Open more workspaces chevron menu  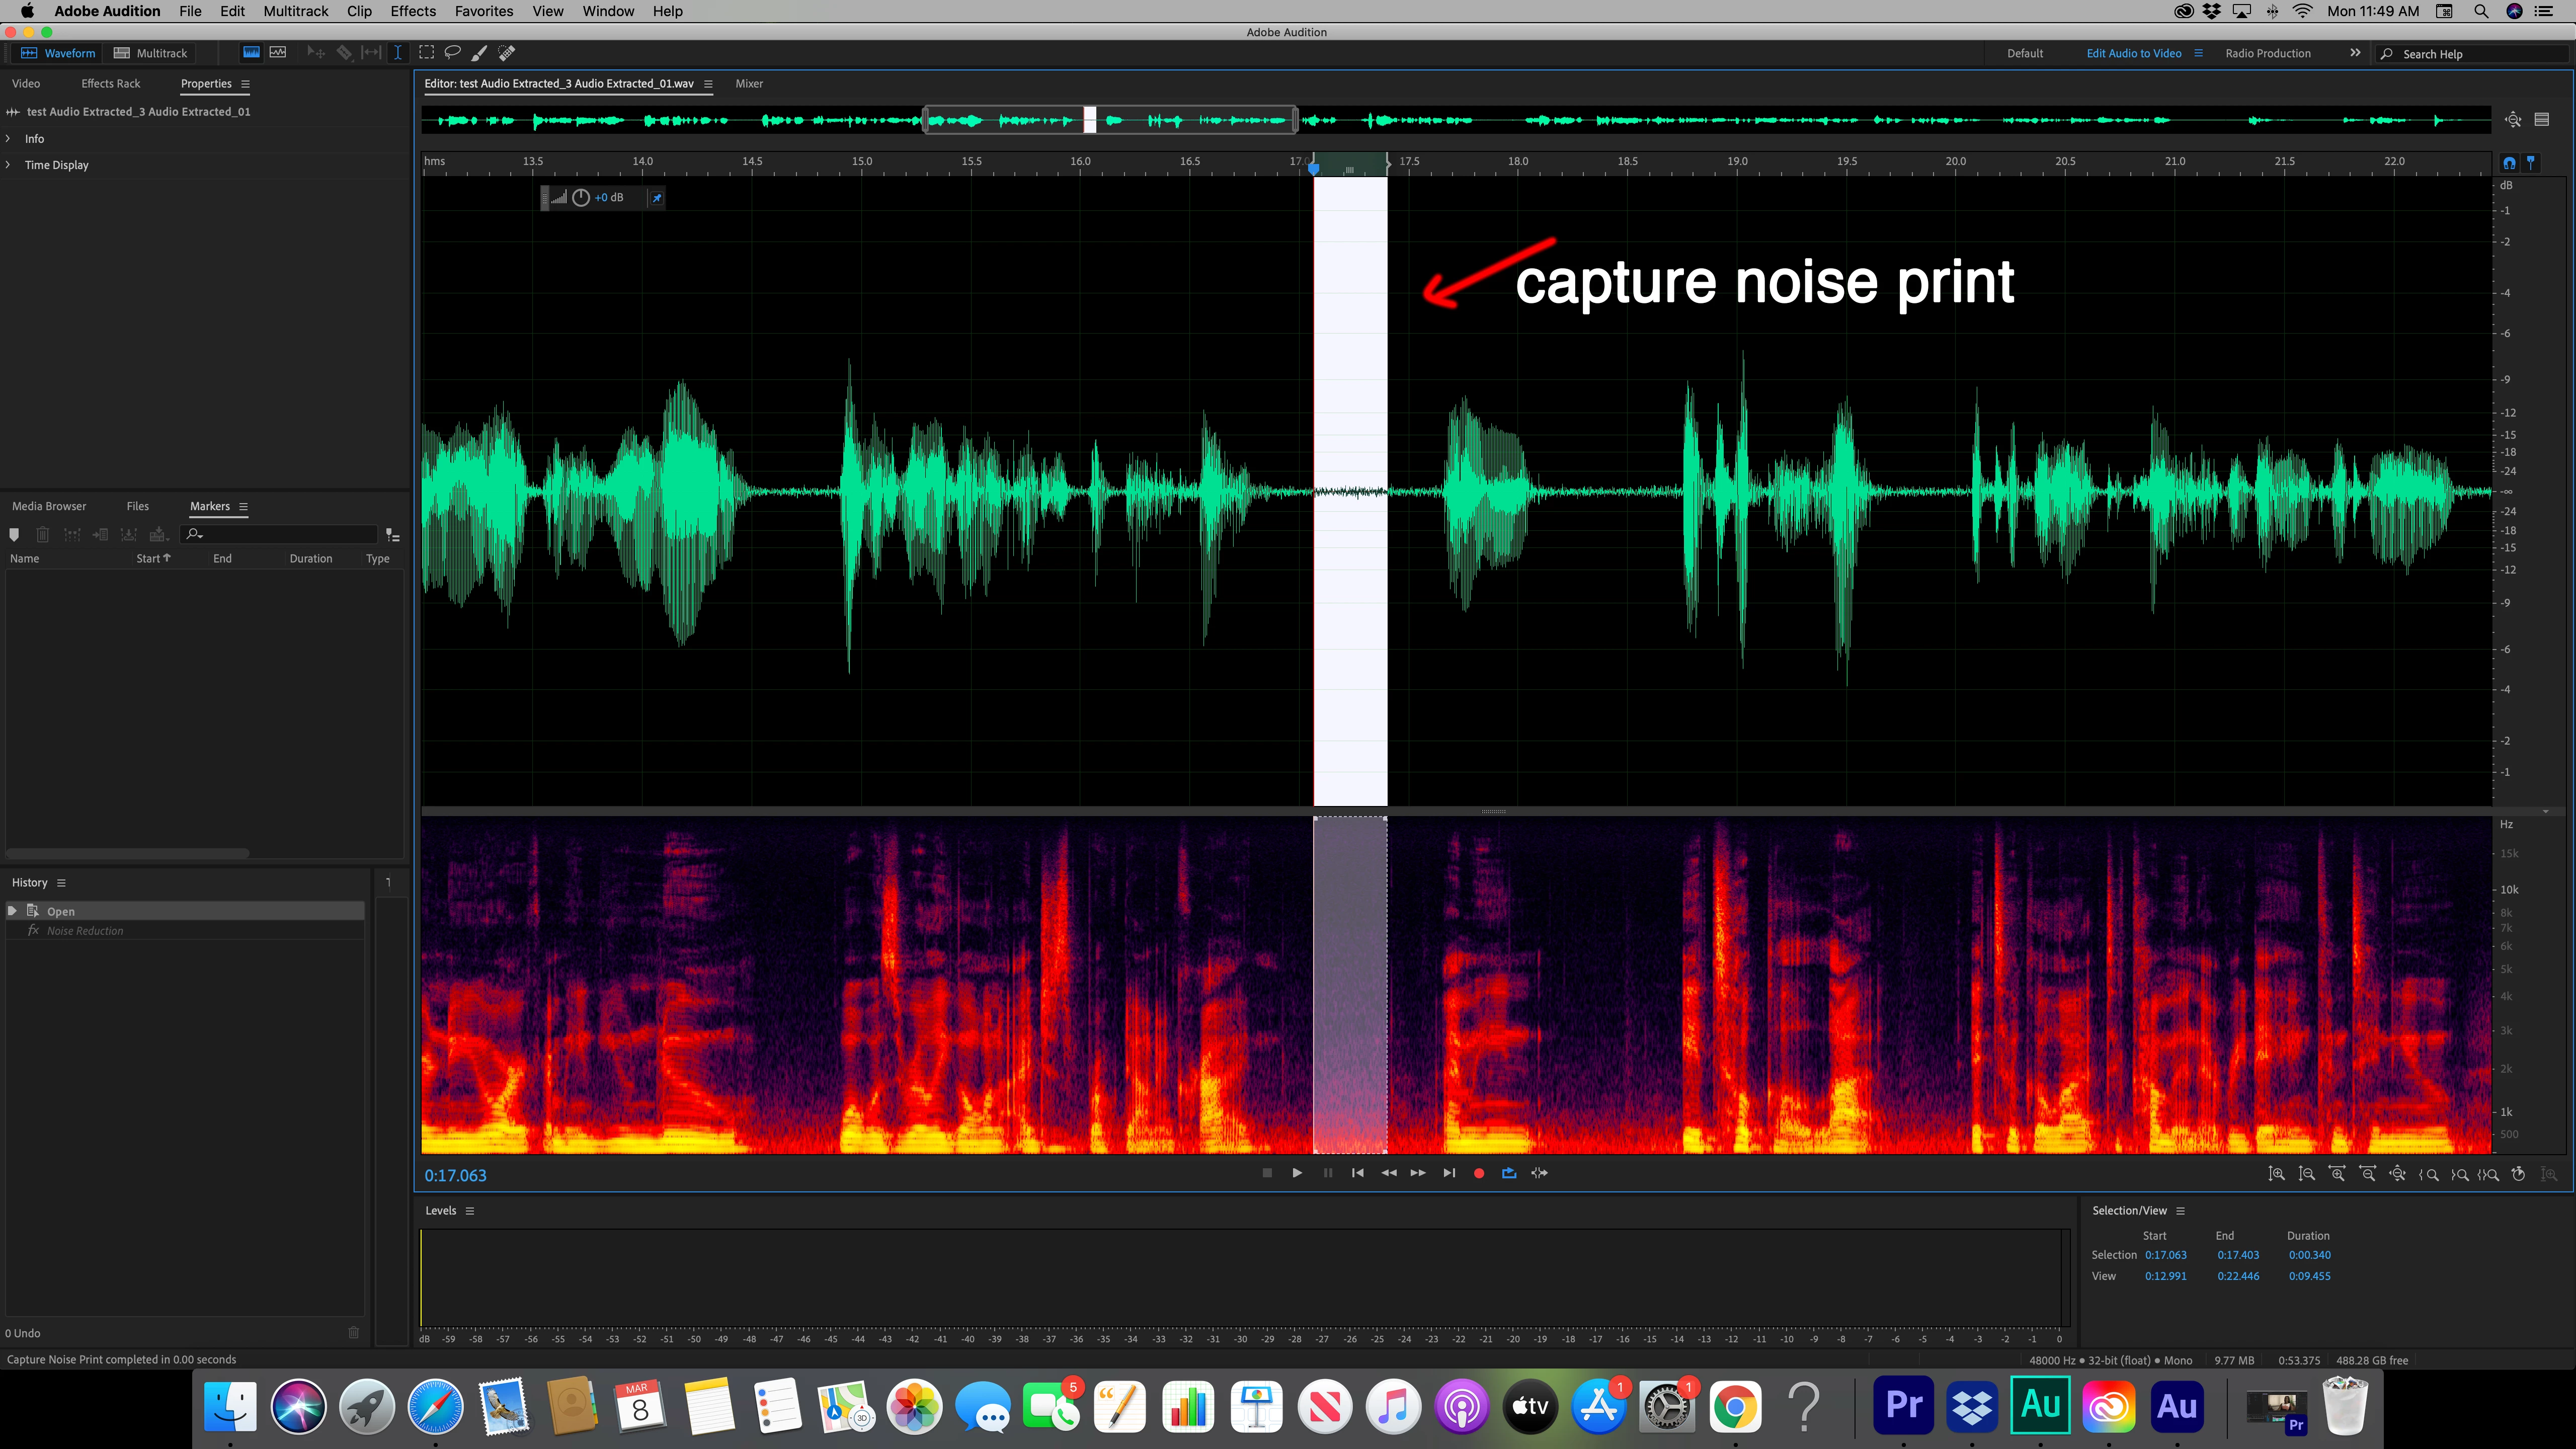[x=2355, y=53]
